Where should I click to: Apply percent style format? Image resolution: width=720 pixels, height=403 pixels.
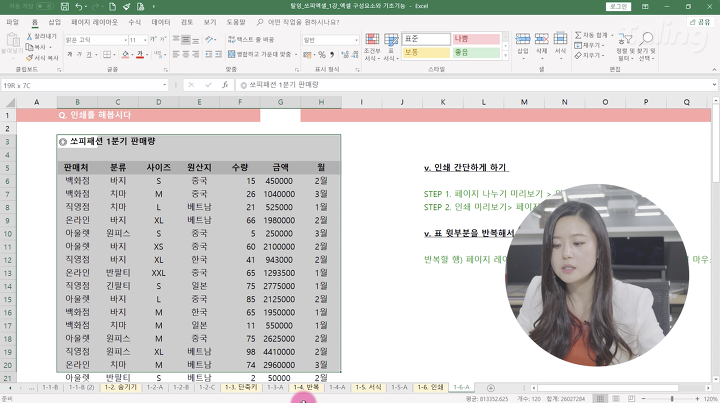click(322, 55)
